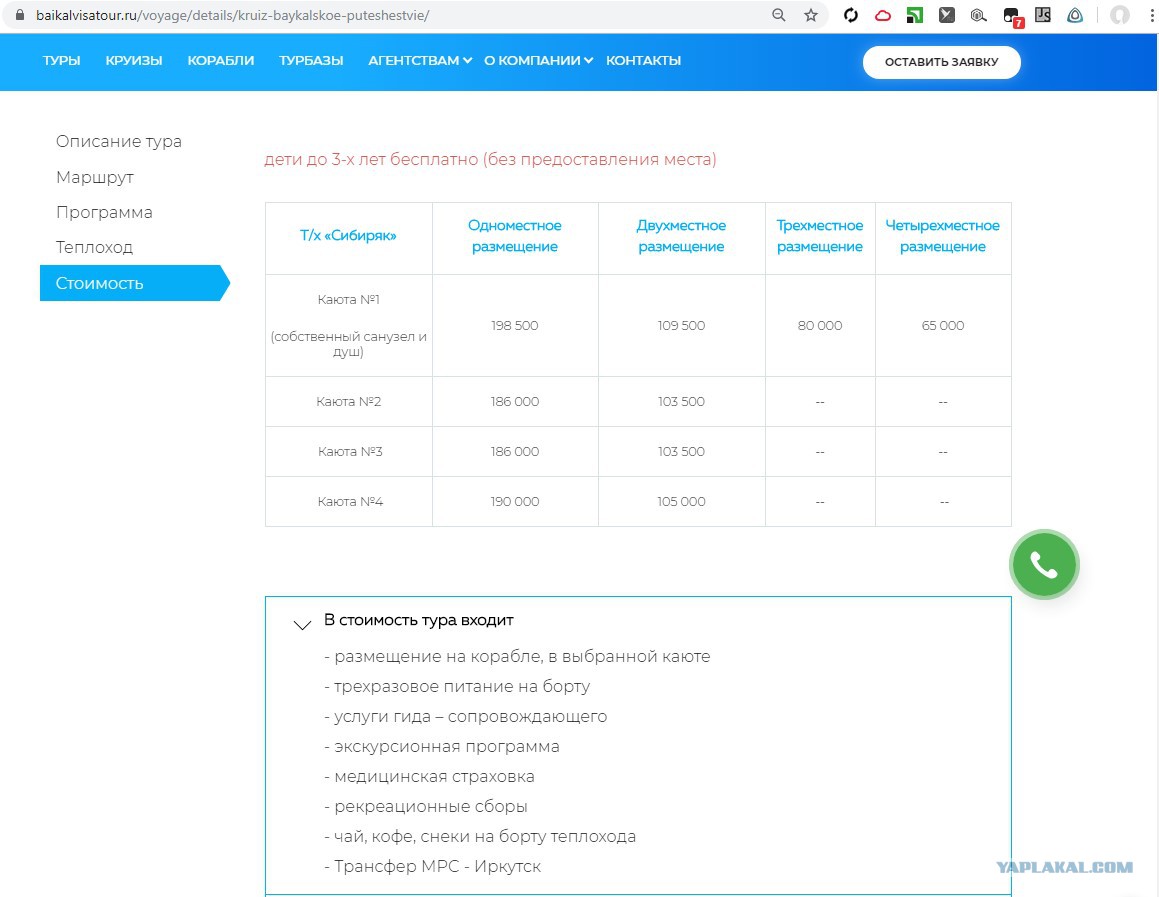Screen dimensions: 1159x897
Task: Jump to Маршрут section
Action: (x=95, y=177)
